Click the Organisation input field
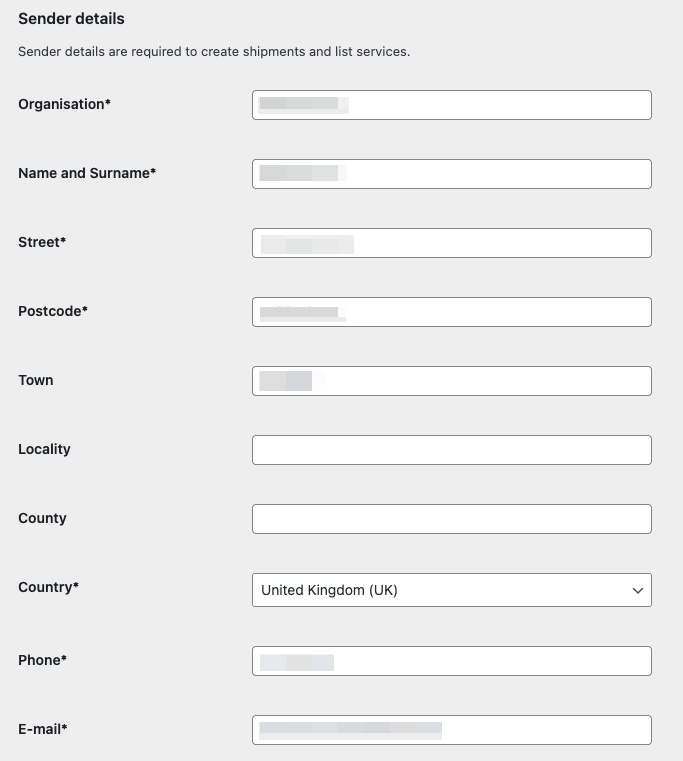683x761 pixels. (451, 105)
